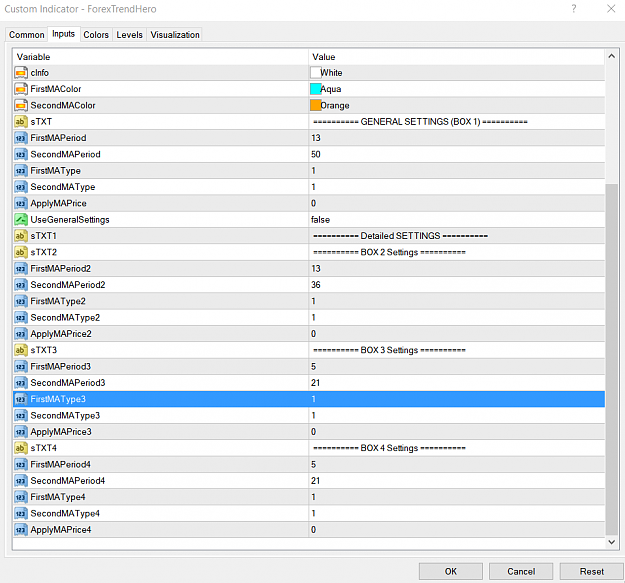This screenshot has width=625, height=583.
Task: Click the string icon beside sTXT2
Action: pos(21,252)
